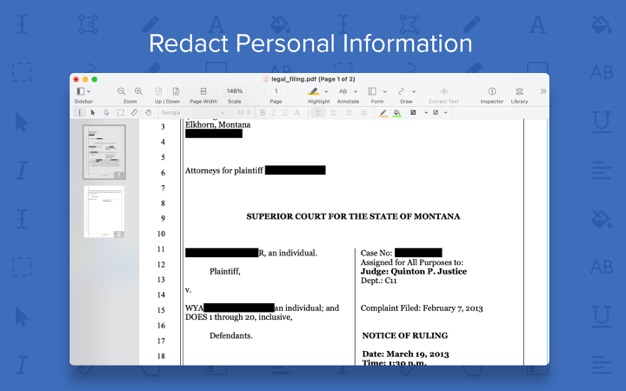
Task: Align text right
Action: point(348,113)
